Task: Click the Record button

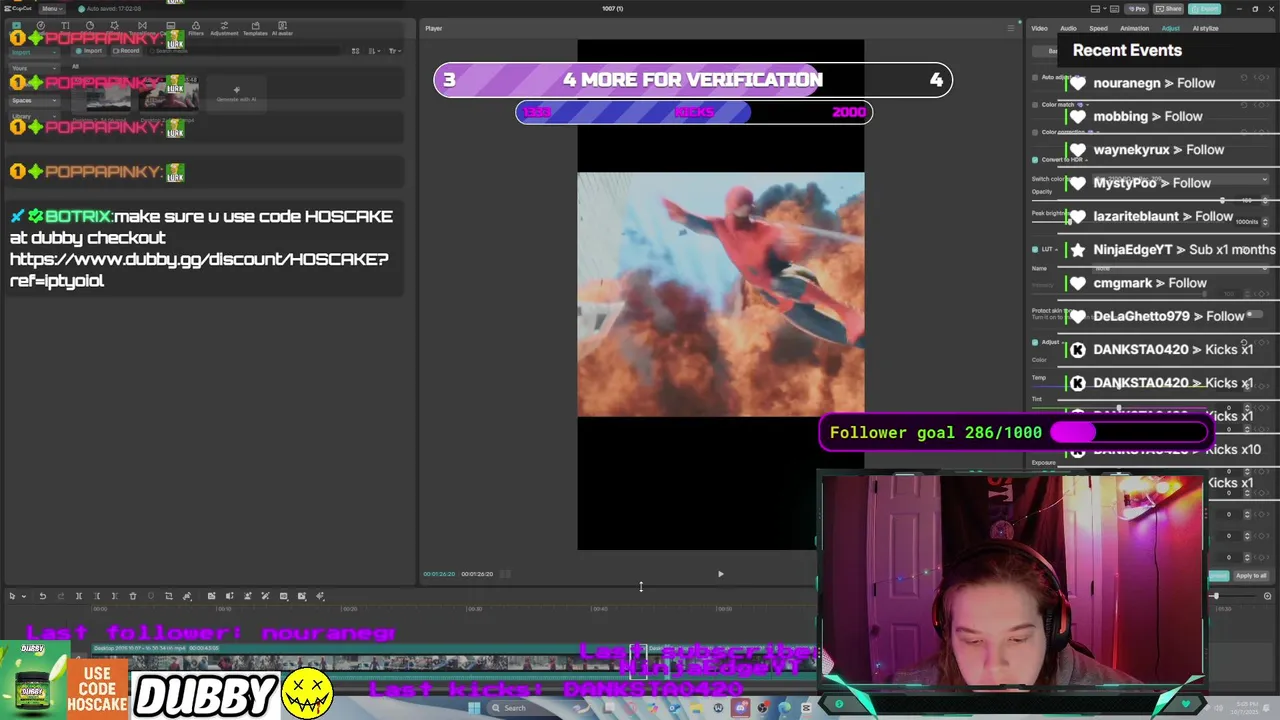Action: [127, 51]
